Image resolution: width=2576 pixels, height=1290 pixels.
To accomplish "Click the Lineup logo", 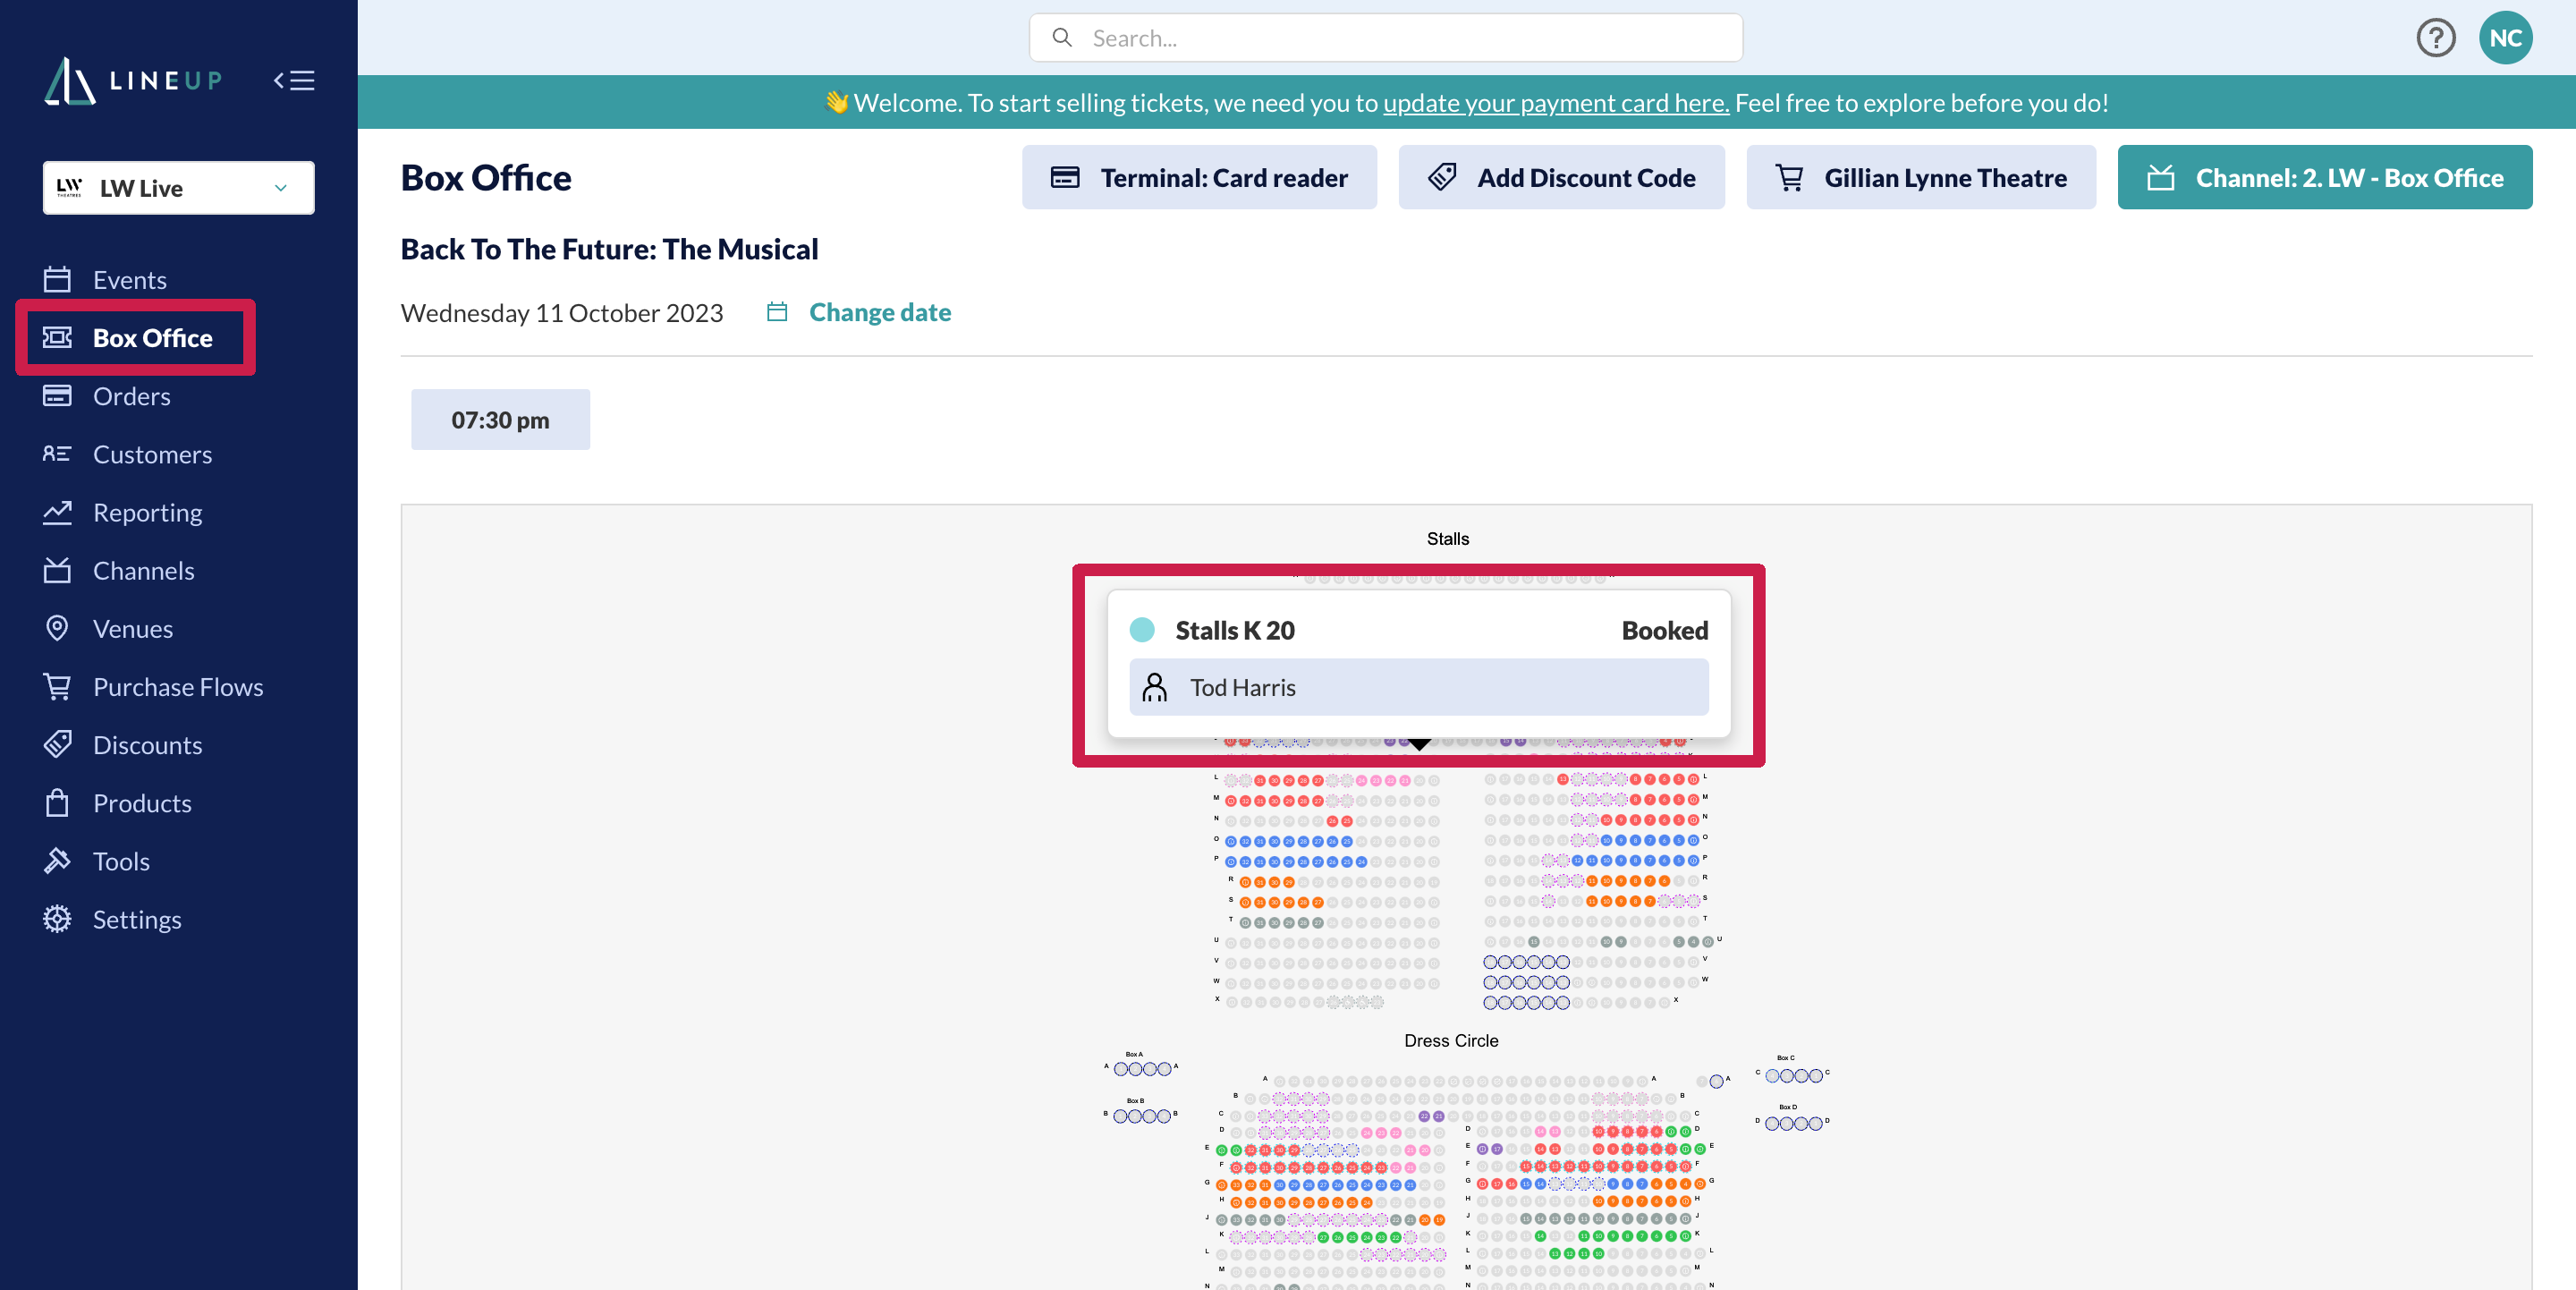I will (134, 80).
